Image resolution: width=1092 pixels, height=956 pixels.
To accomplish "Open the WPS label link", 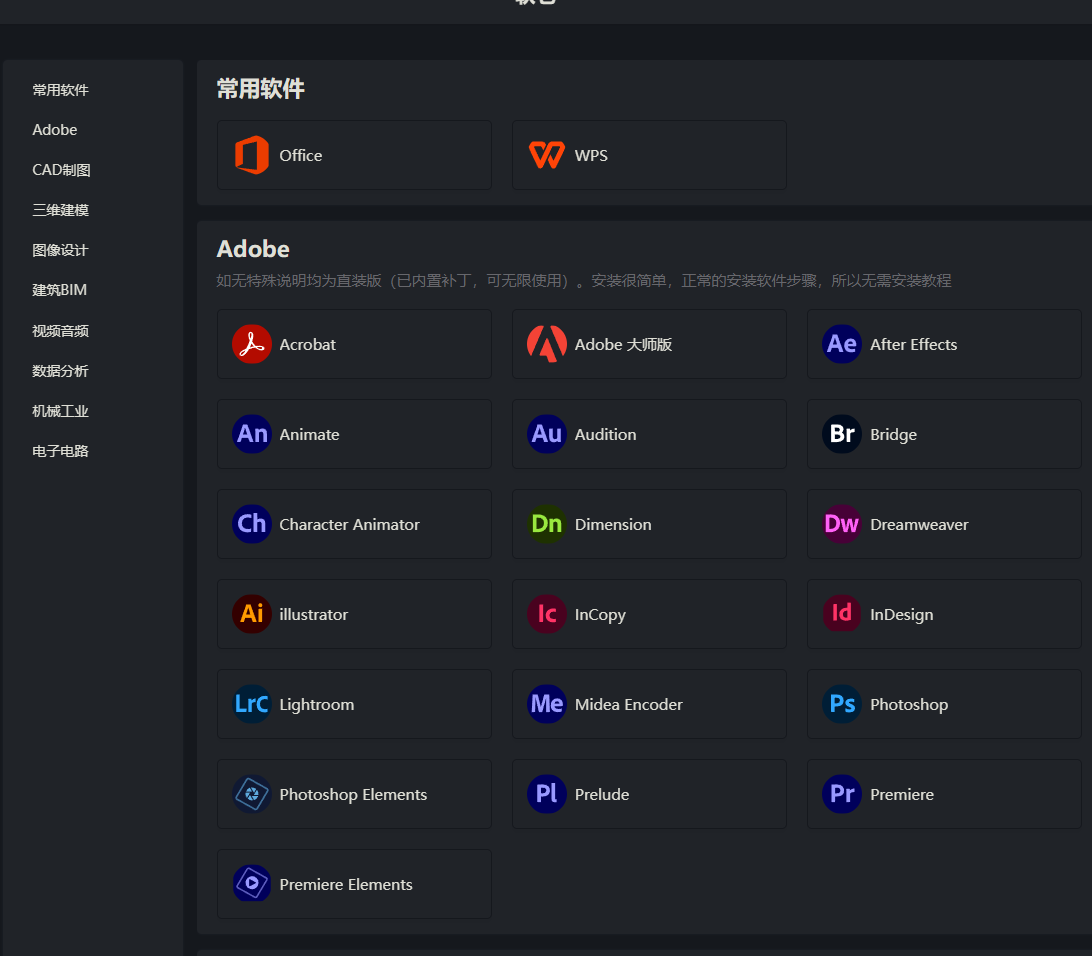I will [x=591, y=155].
